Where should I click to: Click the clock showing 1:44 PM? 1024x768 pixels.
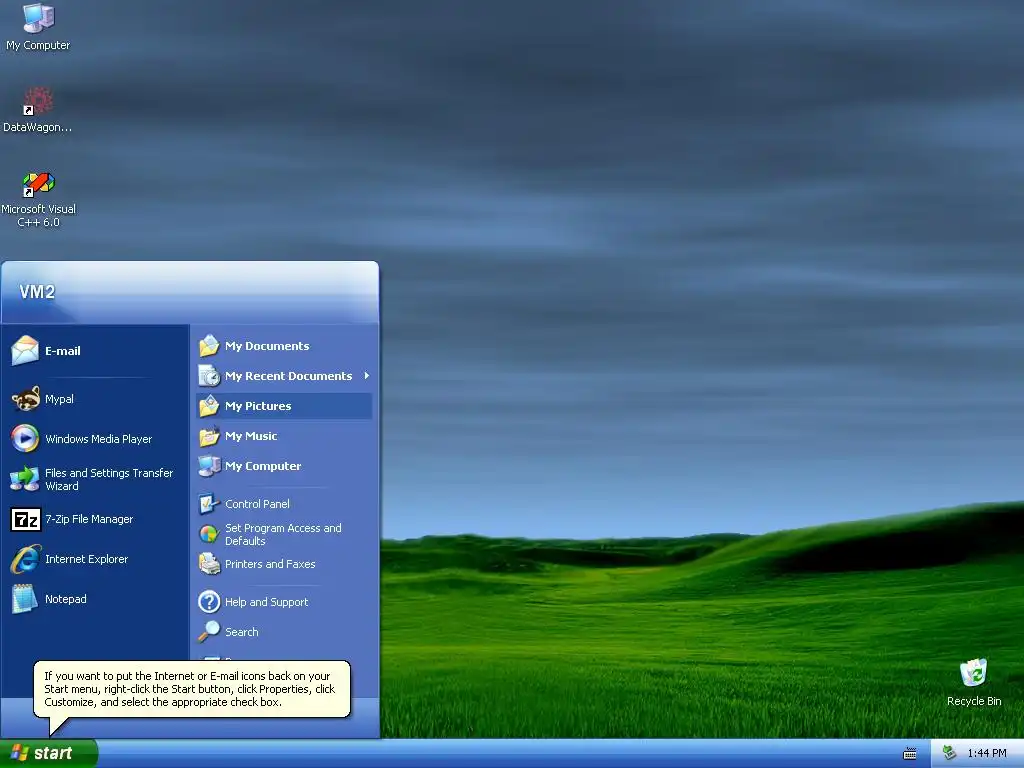[x=987, y=754]
